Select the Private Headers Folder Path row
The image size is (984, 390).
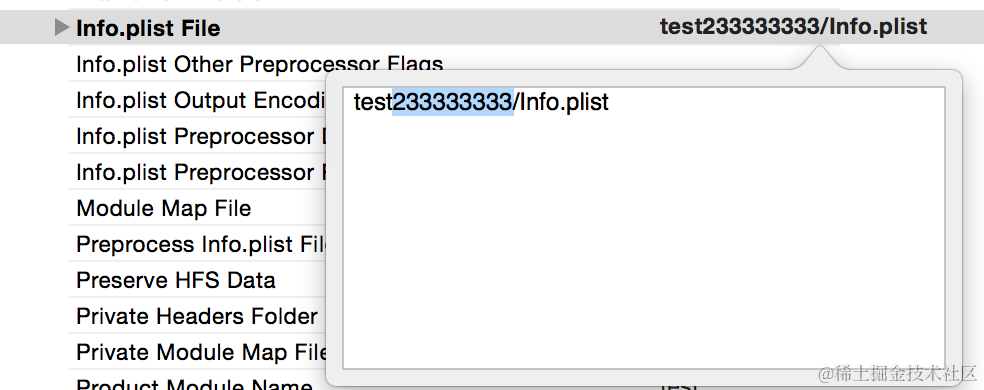coord(197,316)
